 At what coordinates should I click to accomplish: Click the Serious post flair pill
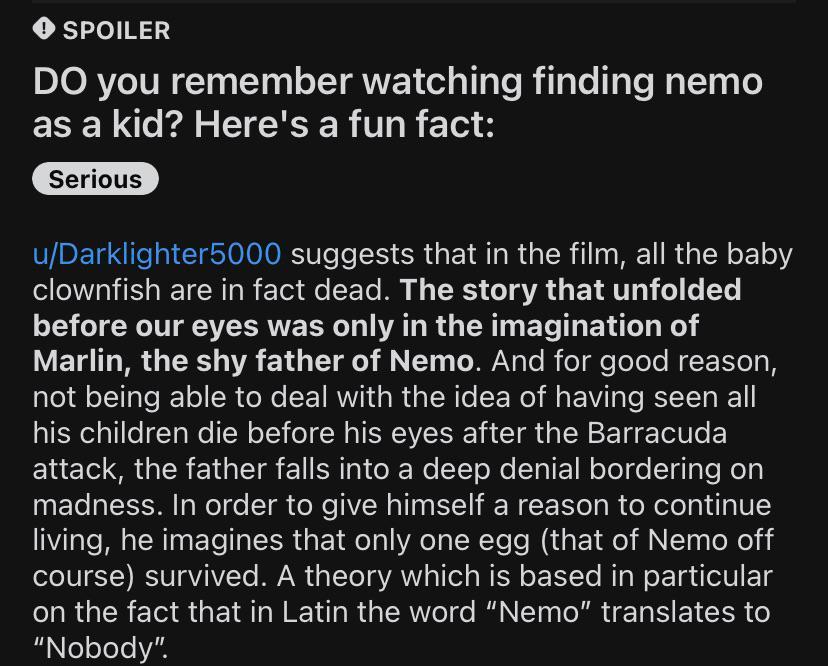tap(94, 178)
